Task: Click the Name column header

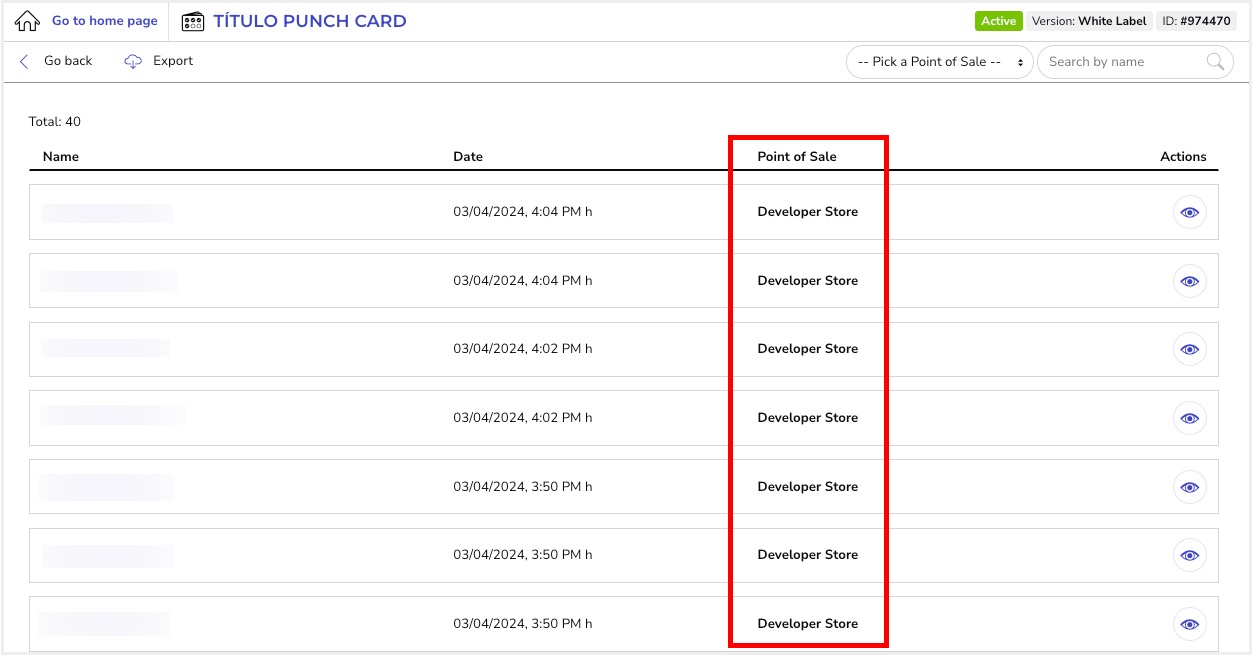Action: (x=61, y=156)
